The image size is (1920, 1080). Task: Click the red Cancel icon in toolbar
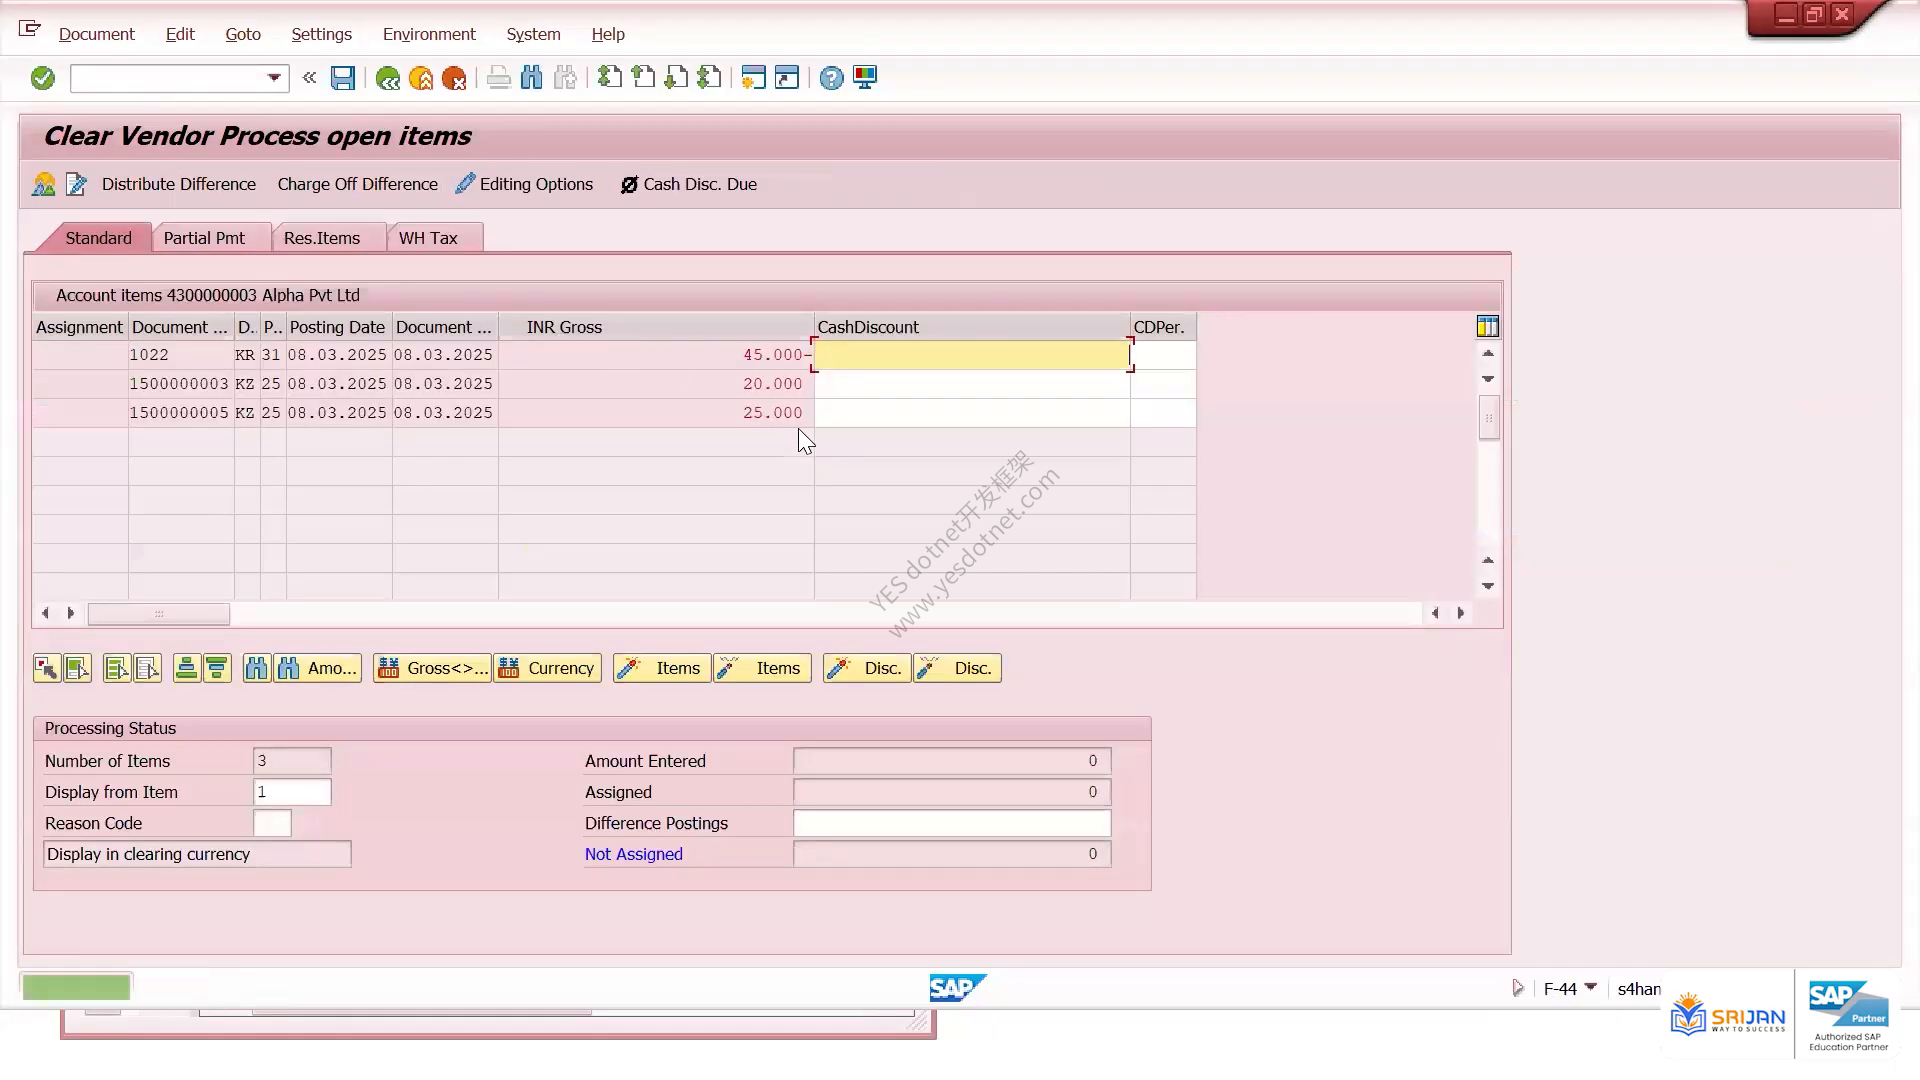click(x=454, y=78)
